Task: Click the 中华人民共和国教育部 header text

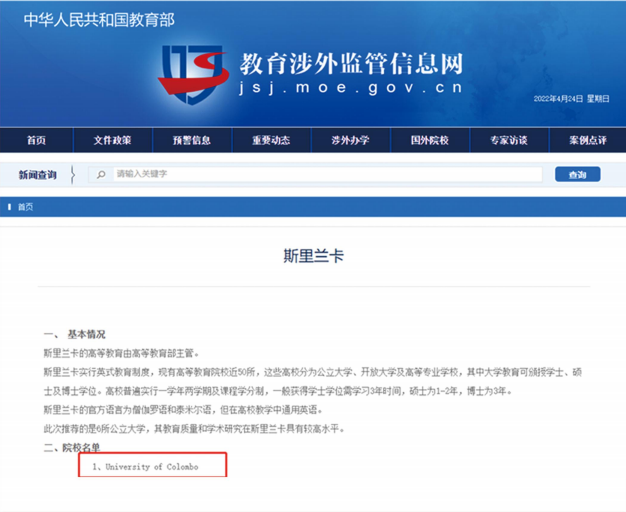Action: pyautogui.click(x=99, y=20)
